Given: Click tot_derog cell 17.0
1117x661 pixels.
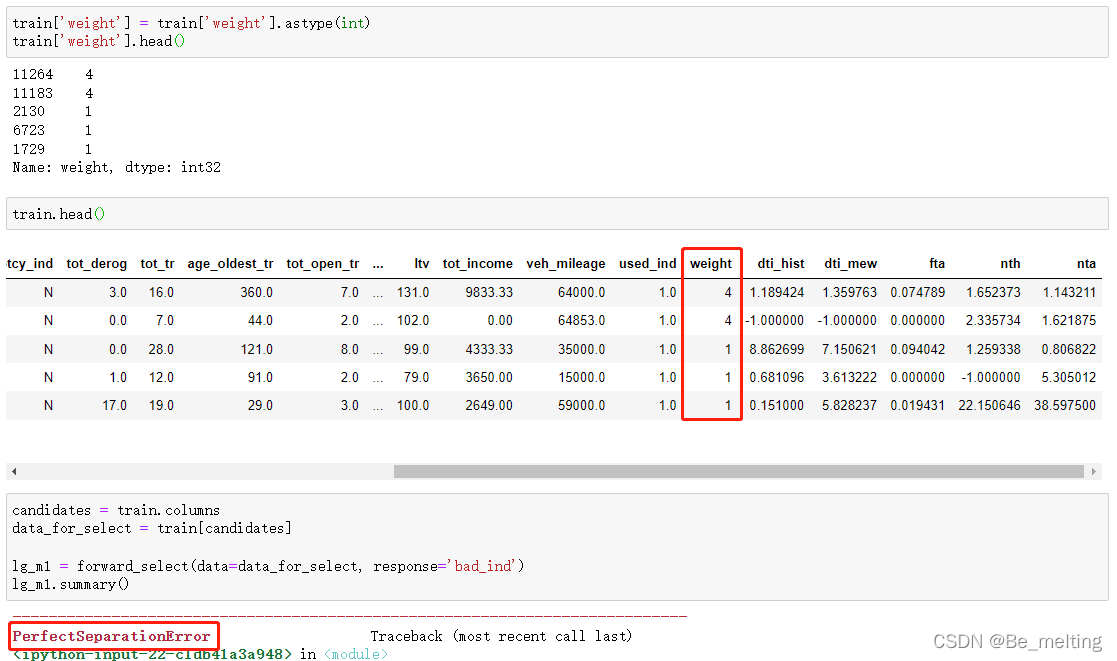Looking at the screenshot, I should 115,405.
